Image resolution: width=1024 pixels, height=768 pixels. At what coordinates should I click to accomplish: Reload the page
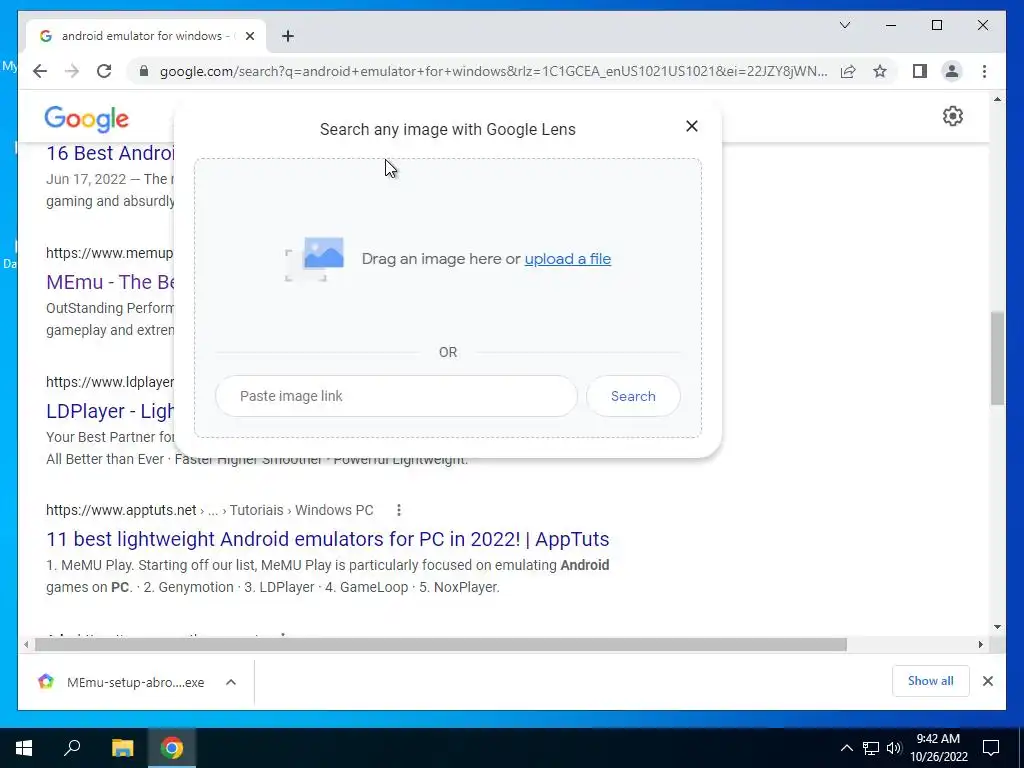(104, 71)
